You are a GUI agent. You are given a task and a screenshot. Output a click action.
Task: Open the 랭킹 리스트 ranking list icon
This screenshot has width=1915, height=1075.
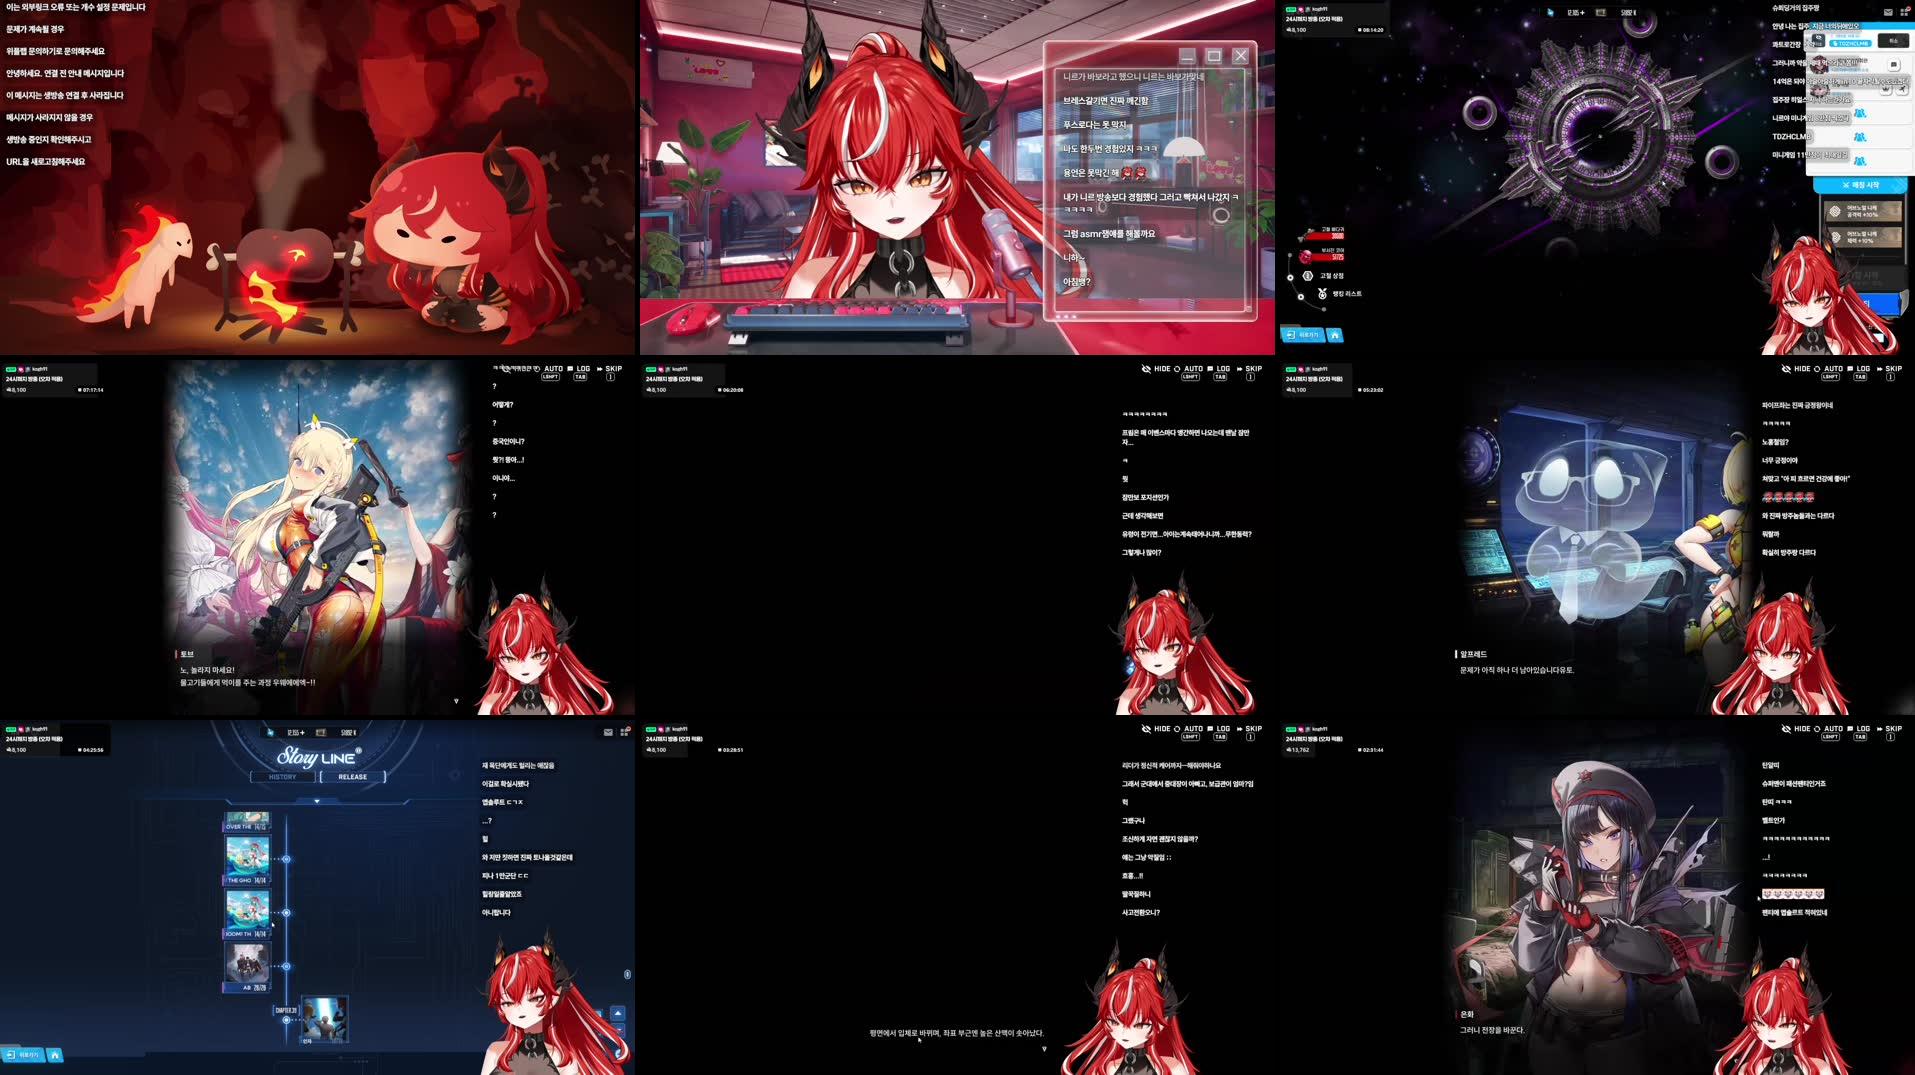1322,293
